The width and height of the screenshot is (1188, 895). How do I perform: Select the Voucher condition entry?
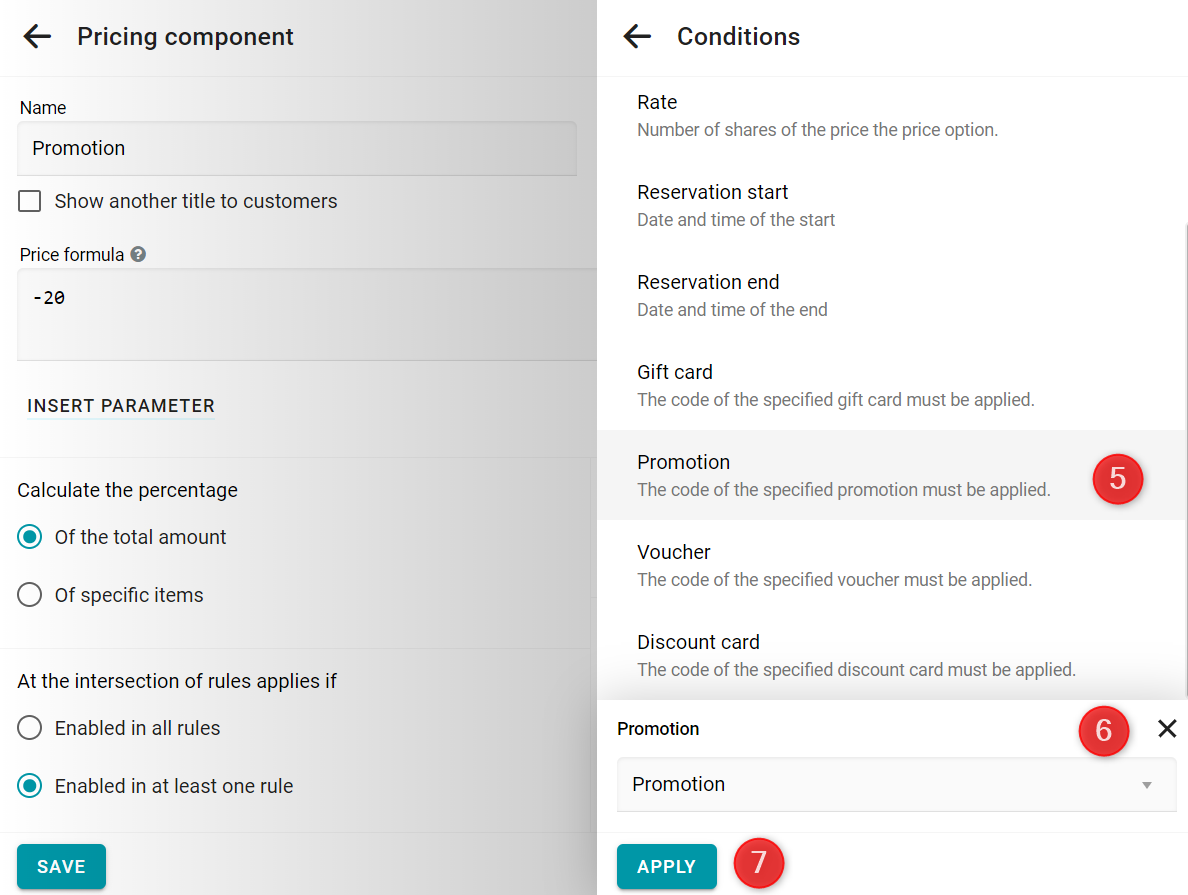tap(892, 565)
